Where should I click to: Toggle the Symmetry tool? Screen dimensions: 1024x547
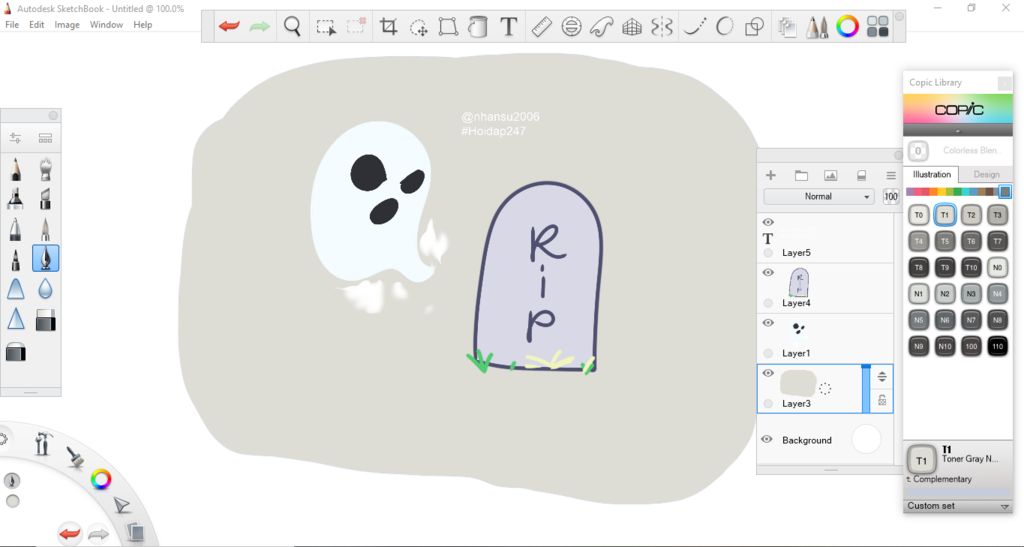(x=662, y=27)
